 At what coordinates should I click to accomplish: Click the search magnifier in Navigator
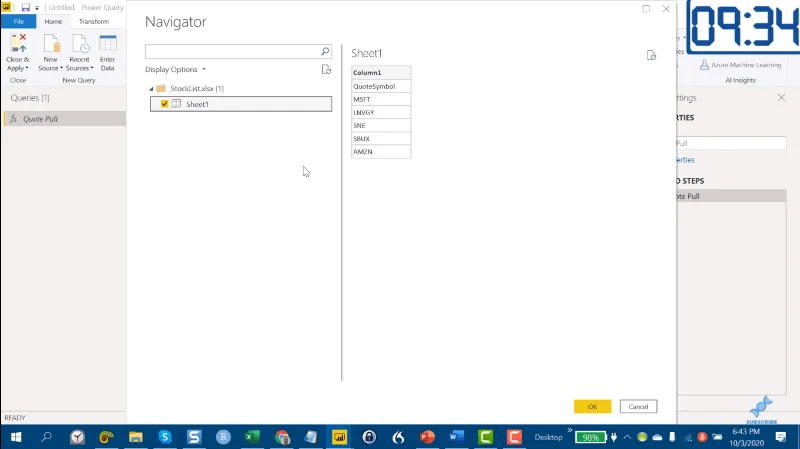pos(325,52)
